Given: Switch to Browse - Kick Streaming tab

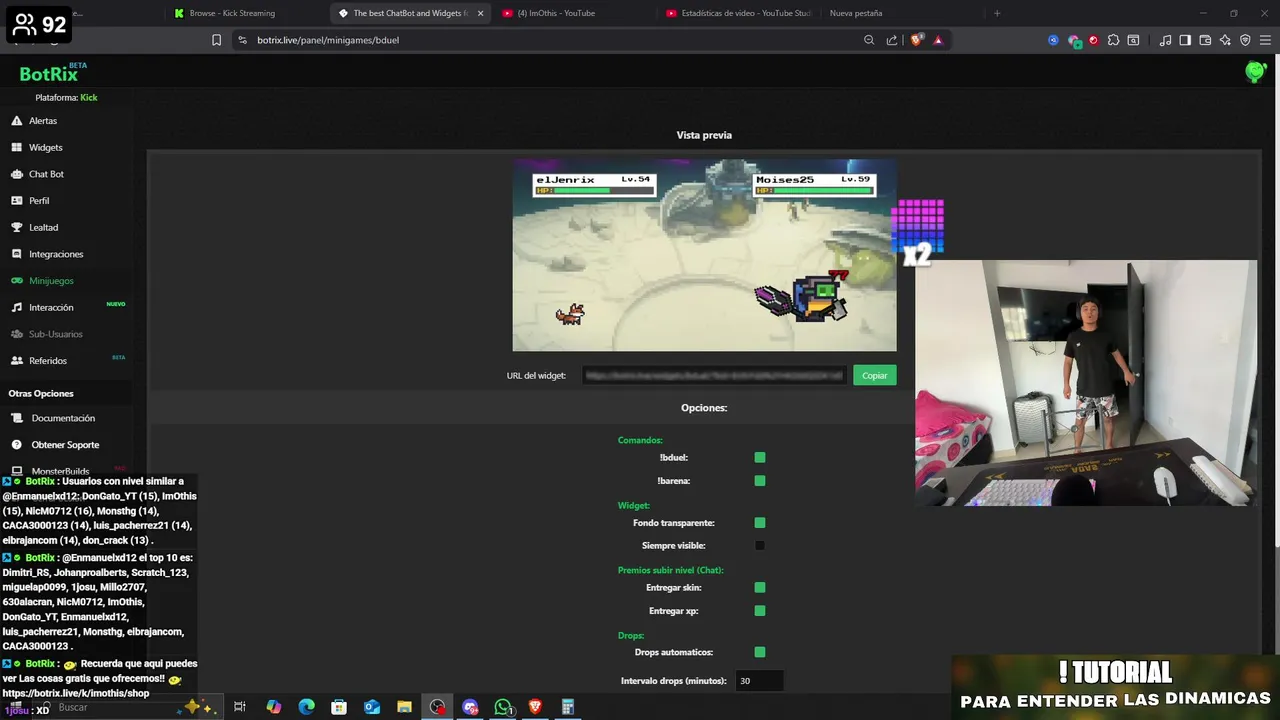Looking at the screenshot, I should click(232, 13).
